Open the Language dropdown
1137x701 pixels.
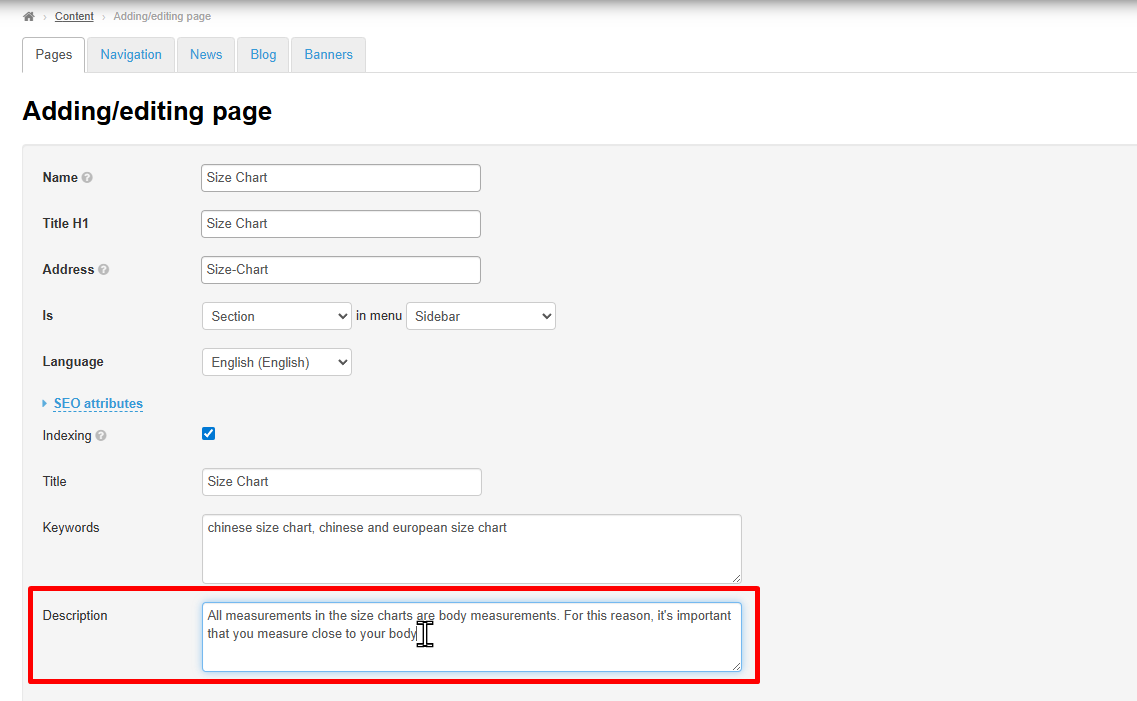276,362
